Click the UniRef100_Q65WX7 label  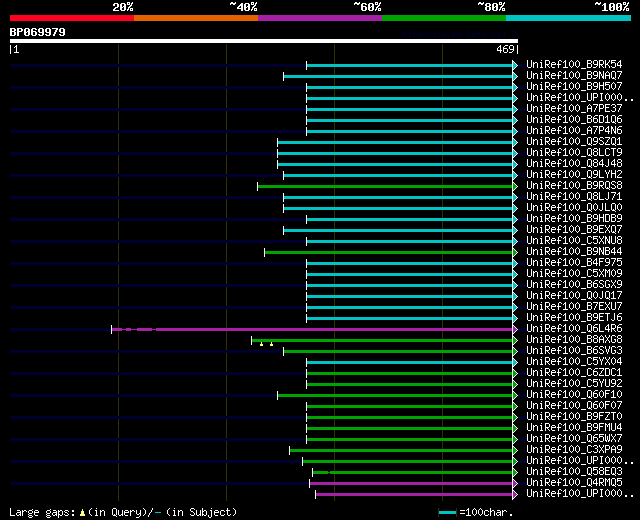point(574,439)
